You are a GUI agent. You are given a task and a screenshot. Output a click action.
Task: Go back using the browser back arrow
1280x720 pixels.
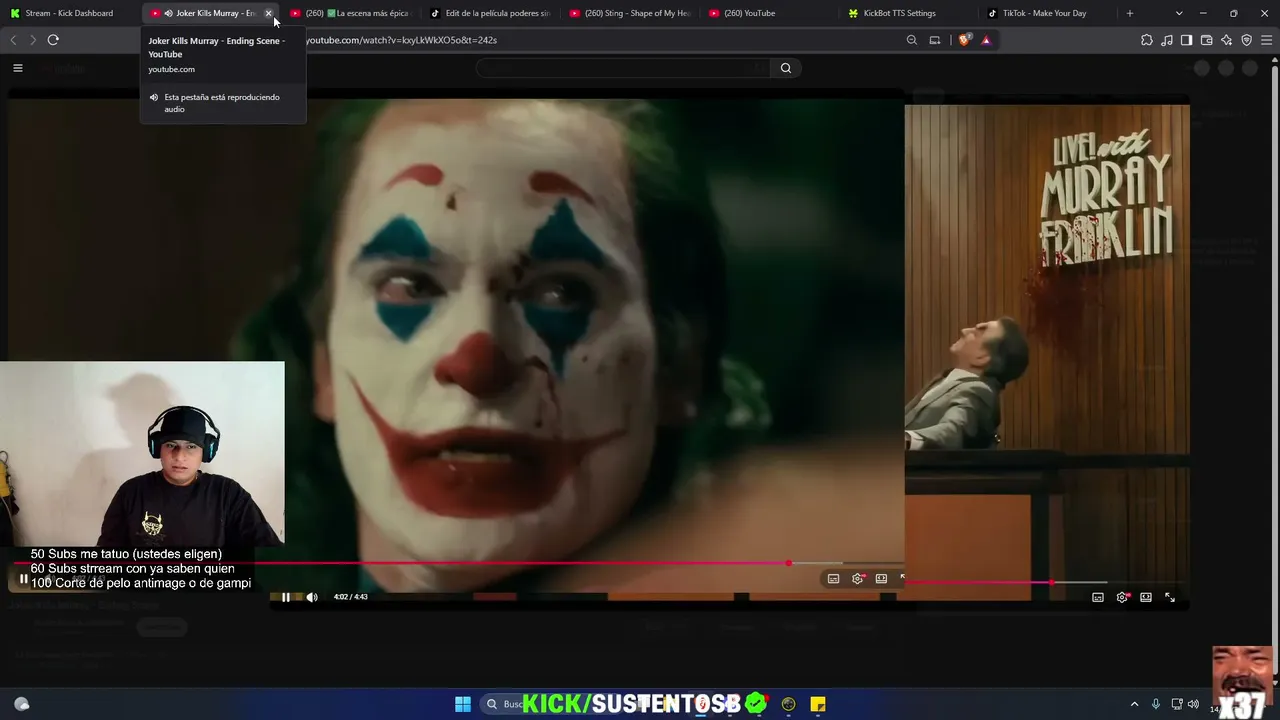13,40
